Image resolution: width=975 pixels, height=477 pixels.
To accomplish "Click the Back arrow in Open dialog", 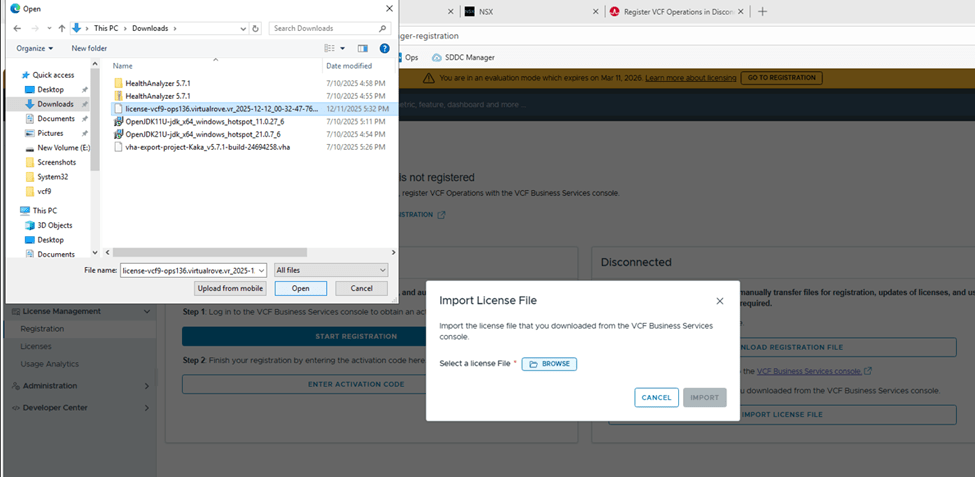I will [x=19, y=28].
